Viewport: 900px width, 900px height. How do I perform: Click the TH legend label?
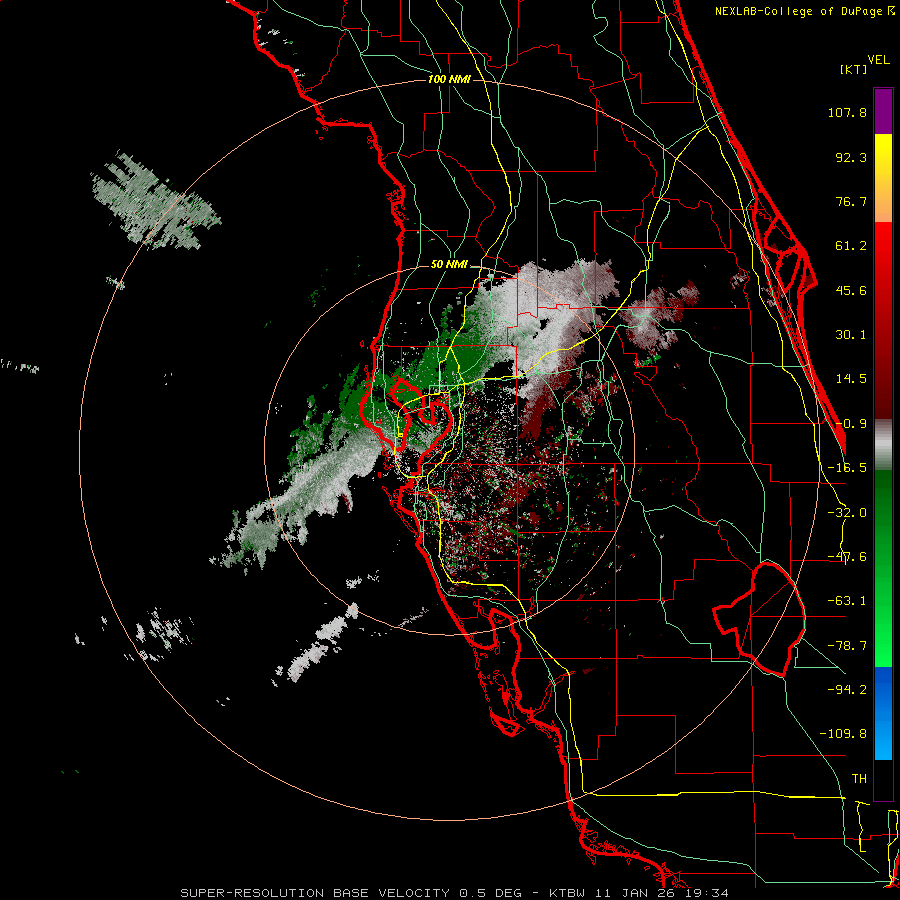point(859,779)
